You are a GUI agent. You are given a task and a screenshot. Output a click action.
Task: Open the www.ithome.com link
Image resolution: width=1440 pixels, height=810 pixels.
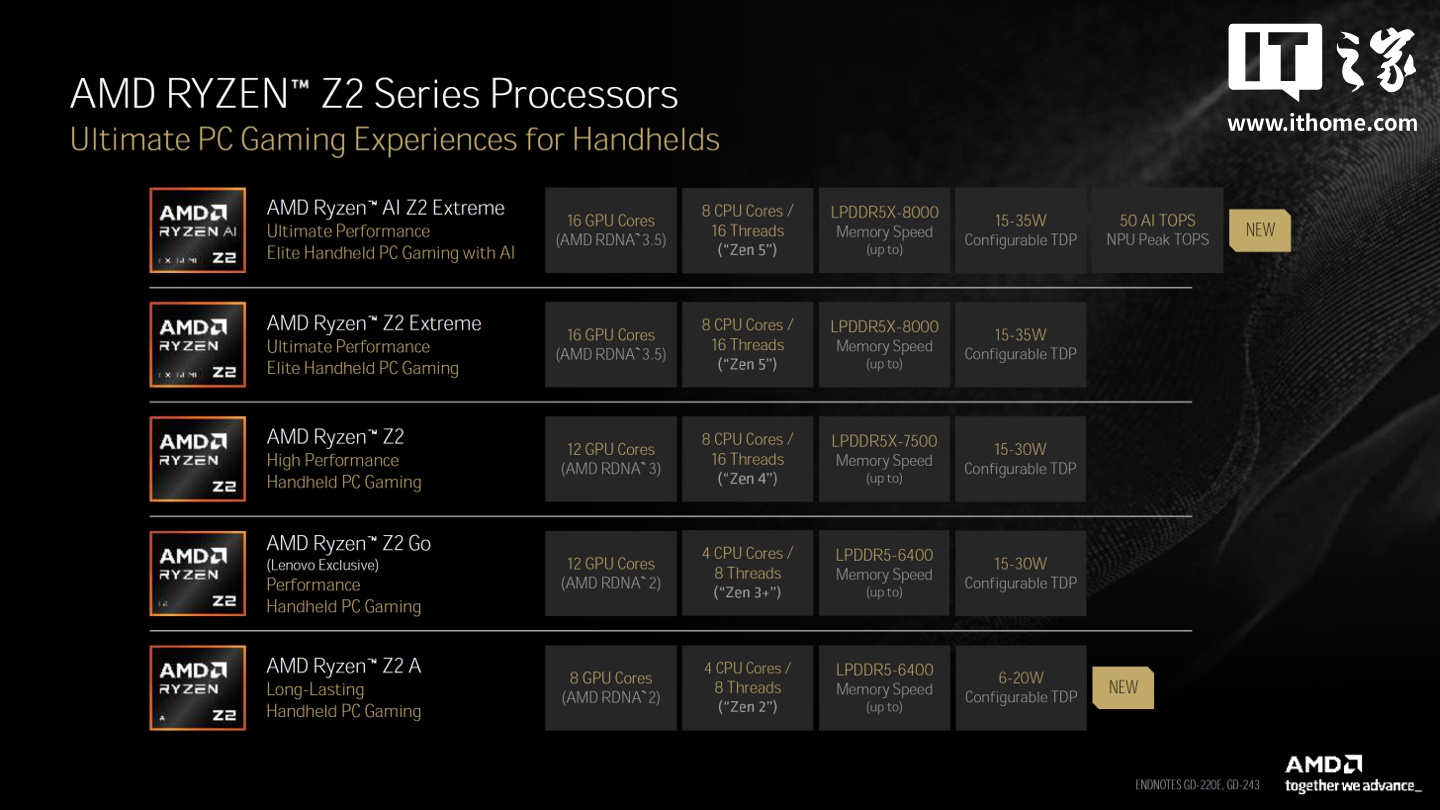tap(1322, 124)
